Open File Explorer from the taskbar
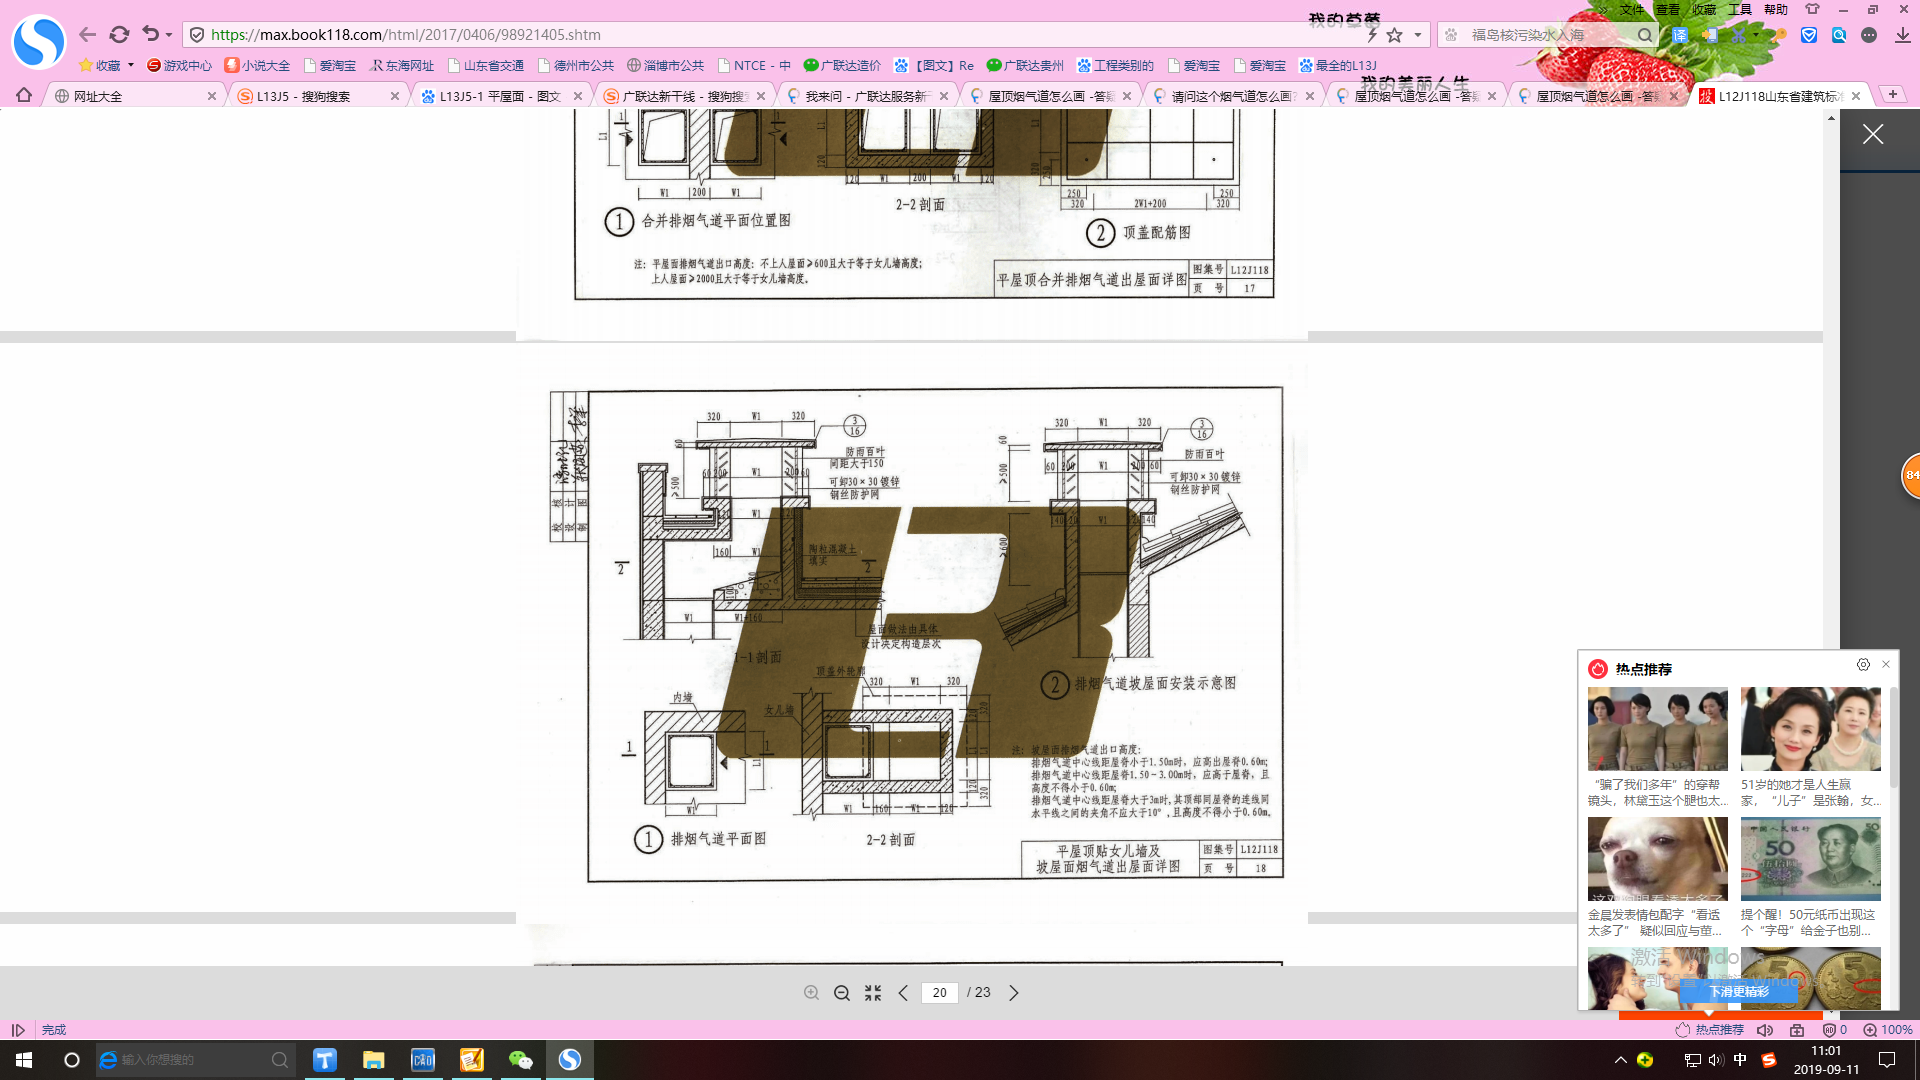 [x=373, y=1060]
